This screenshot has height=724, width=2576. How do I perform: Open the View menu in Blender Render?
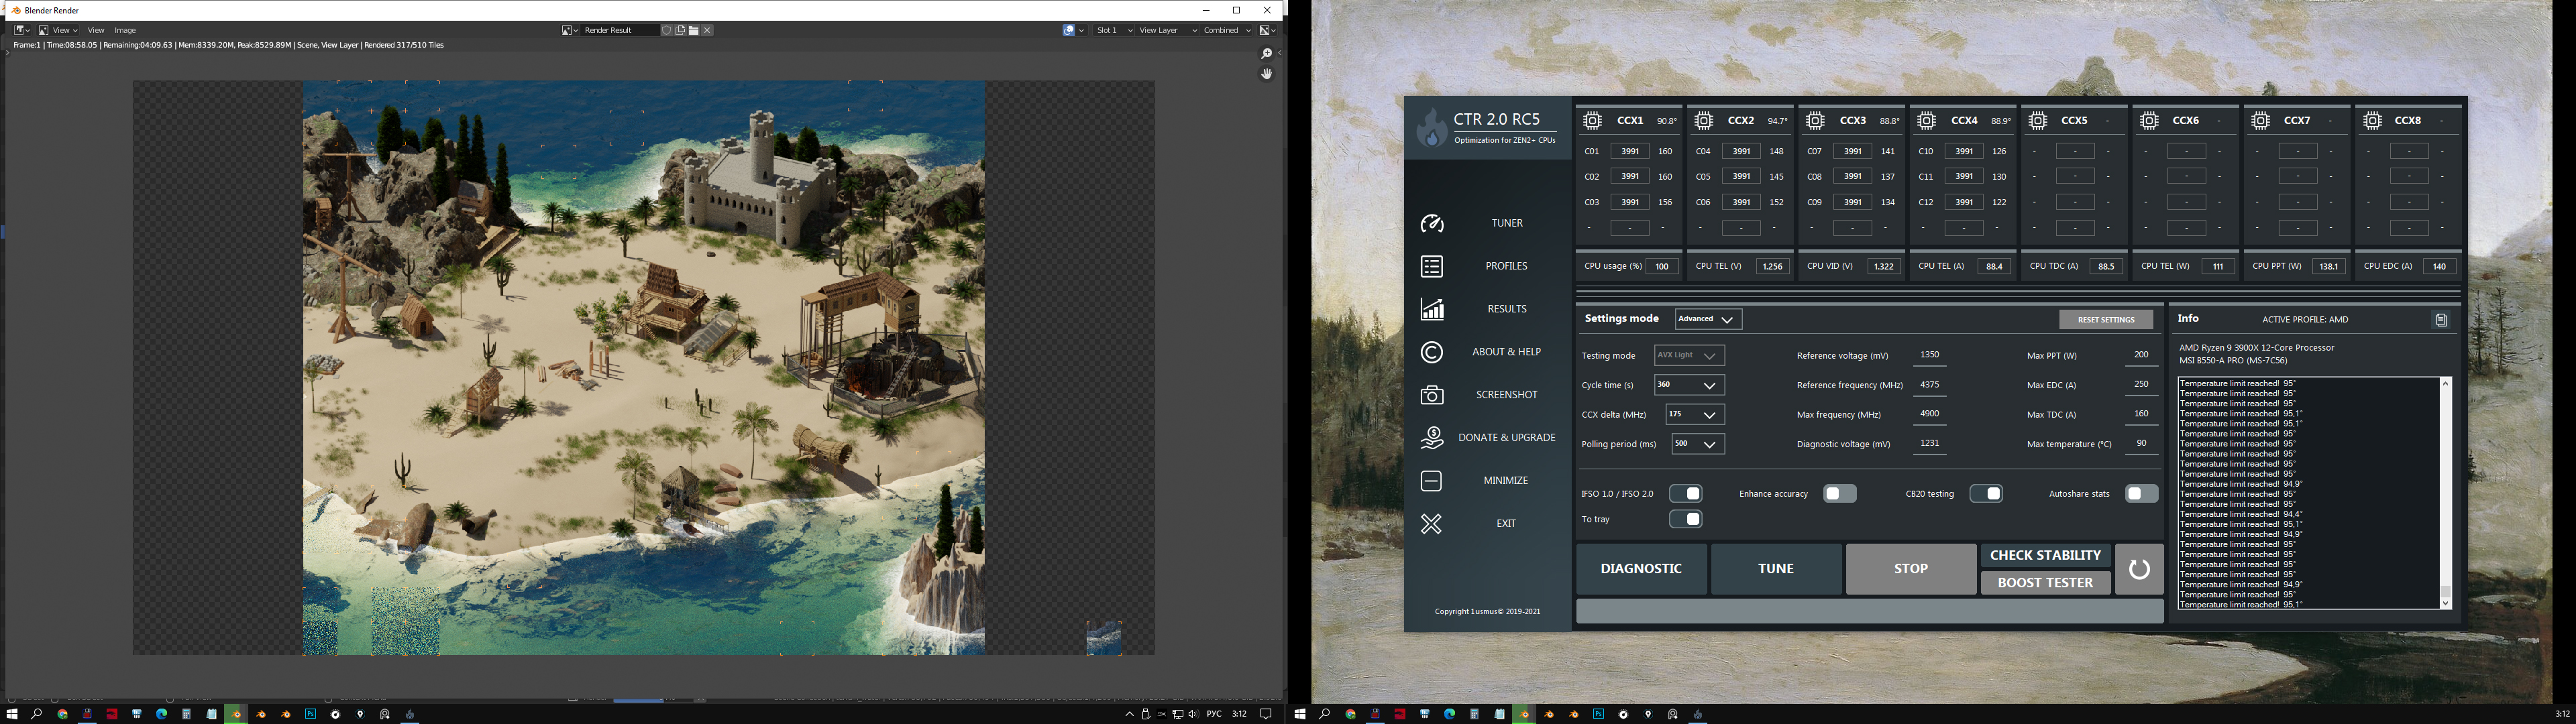click(x=96, y=30)
